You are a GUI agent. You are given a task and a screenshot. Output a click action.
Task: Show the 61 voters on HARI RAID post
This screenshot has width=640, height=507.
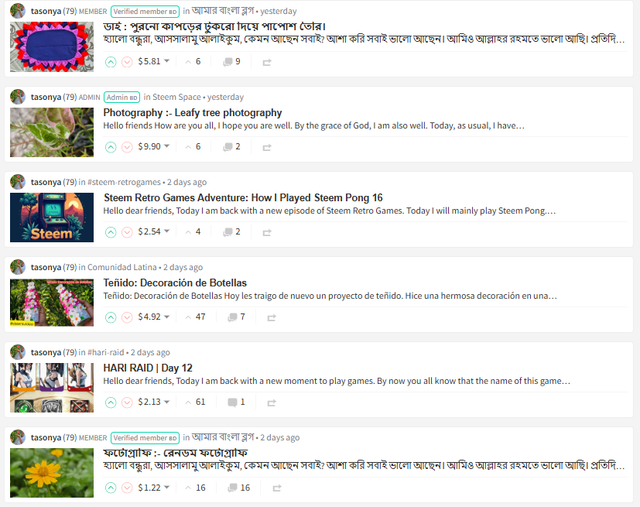196,402
